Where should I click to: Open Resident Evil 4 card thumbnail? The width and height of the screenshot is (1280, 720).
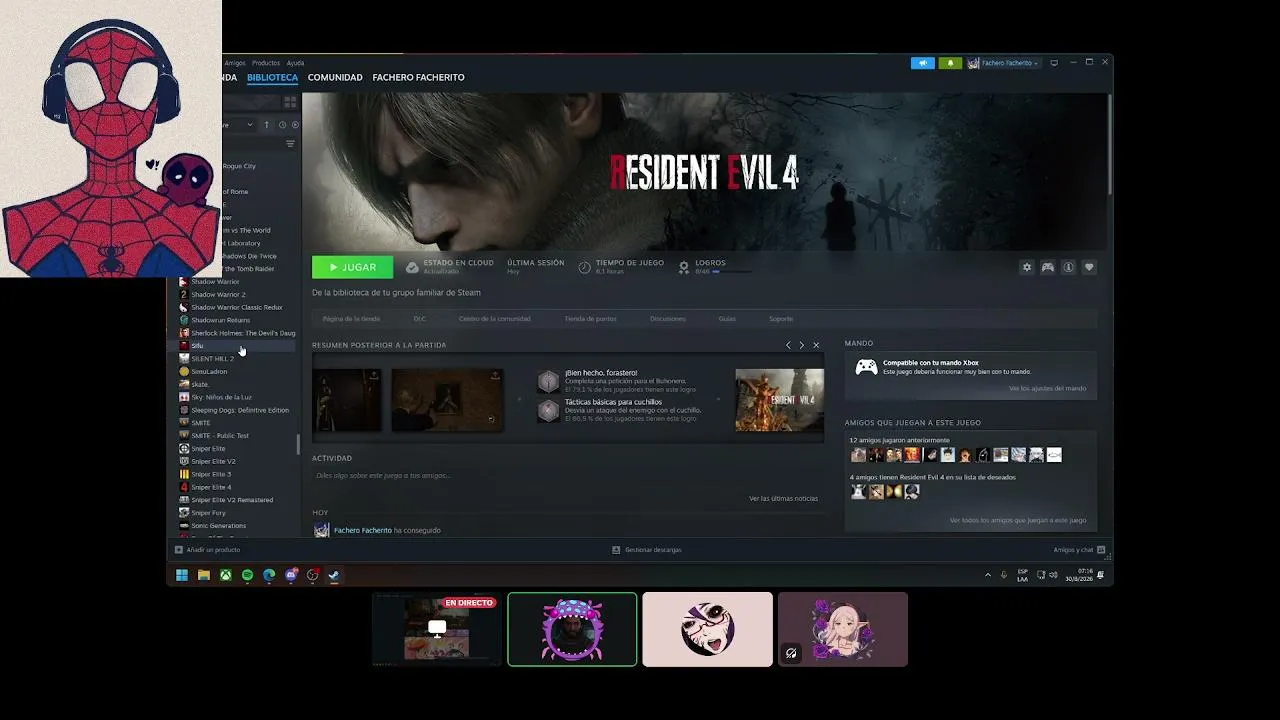pos(780,400)
